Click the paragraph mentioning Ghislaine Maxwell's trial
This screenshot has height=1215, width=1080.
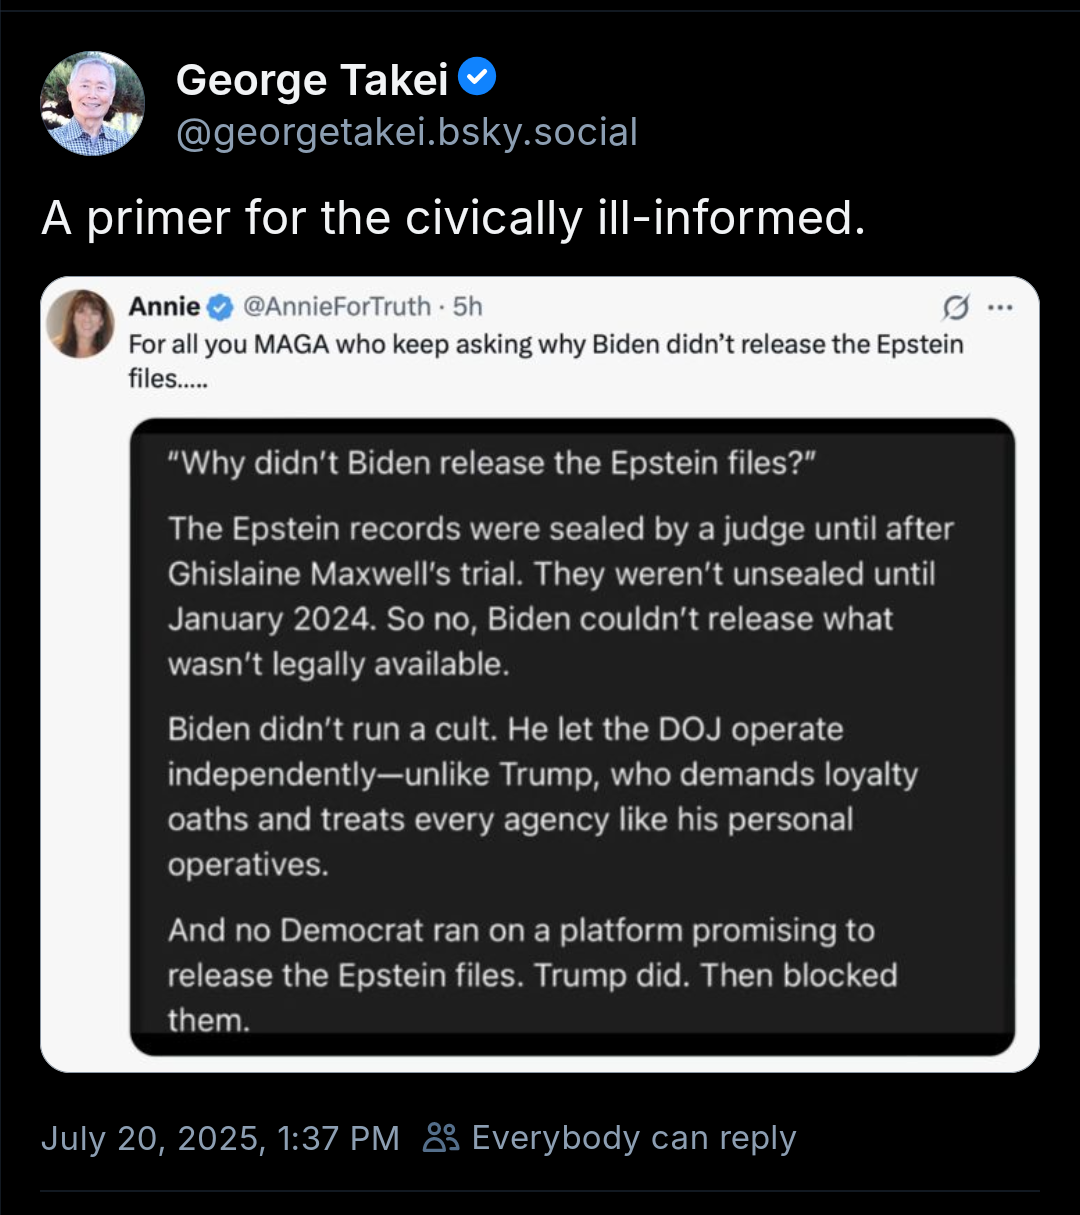(561, 596)
